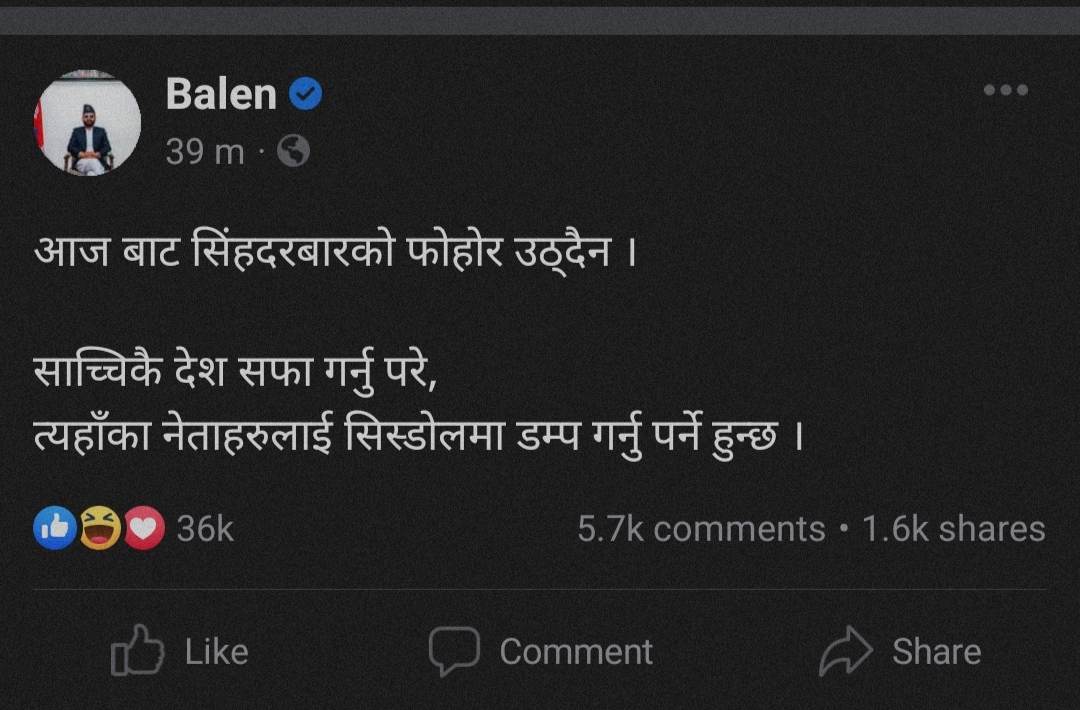
Task: Open Balen's profile picture
Action: (x=88, y=124)
